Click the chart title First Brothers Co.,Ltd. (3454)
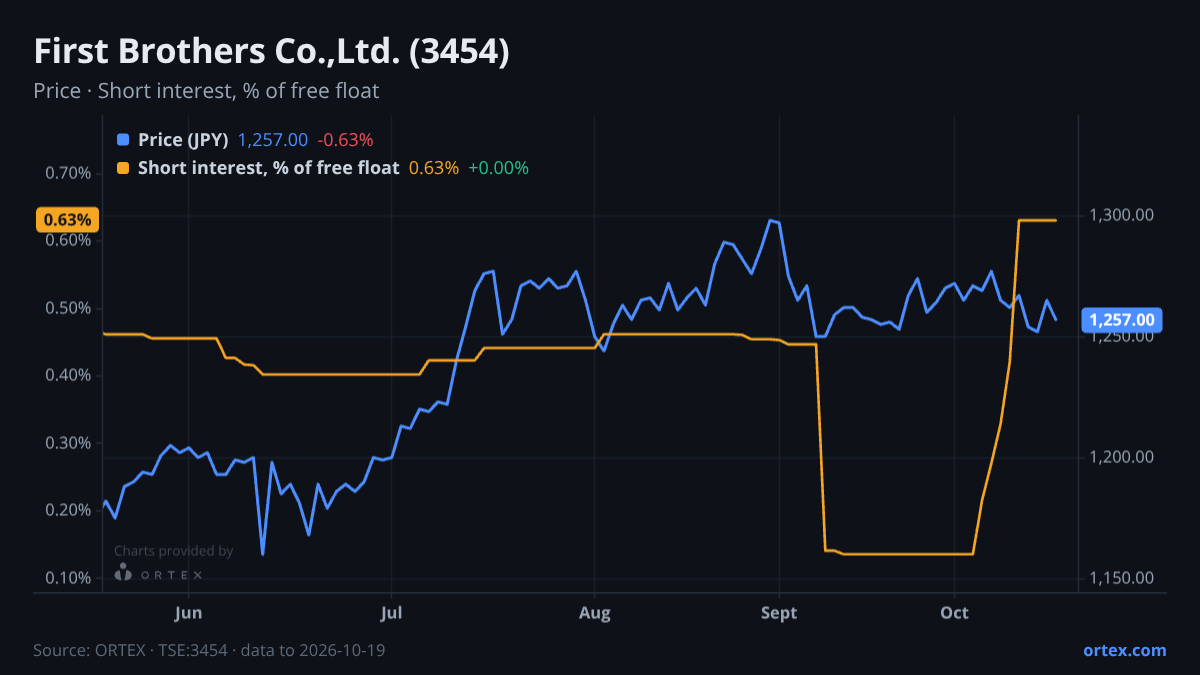 [x=272, y=52]
